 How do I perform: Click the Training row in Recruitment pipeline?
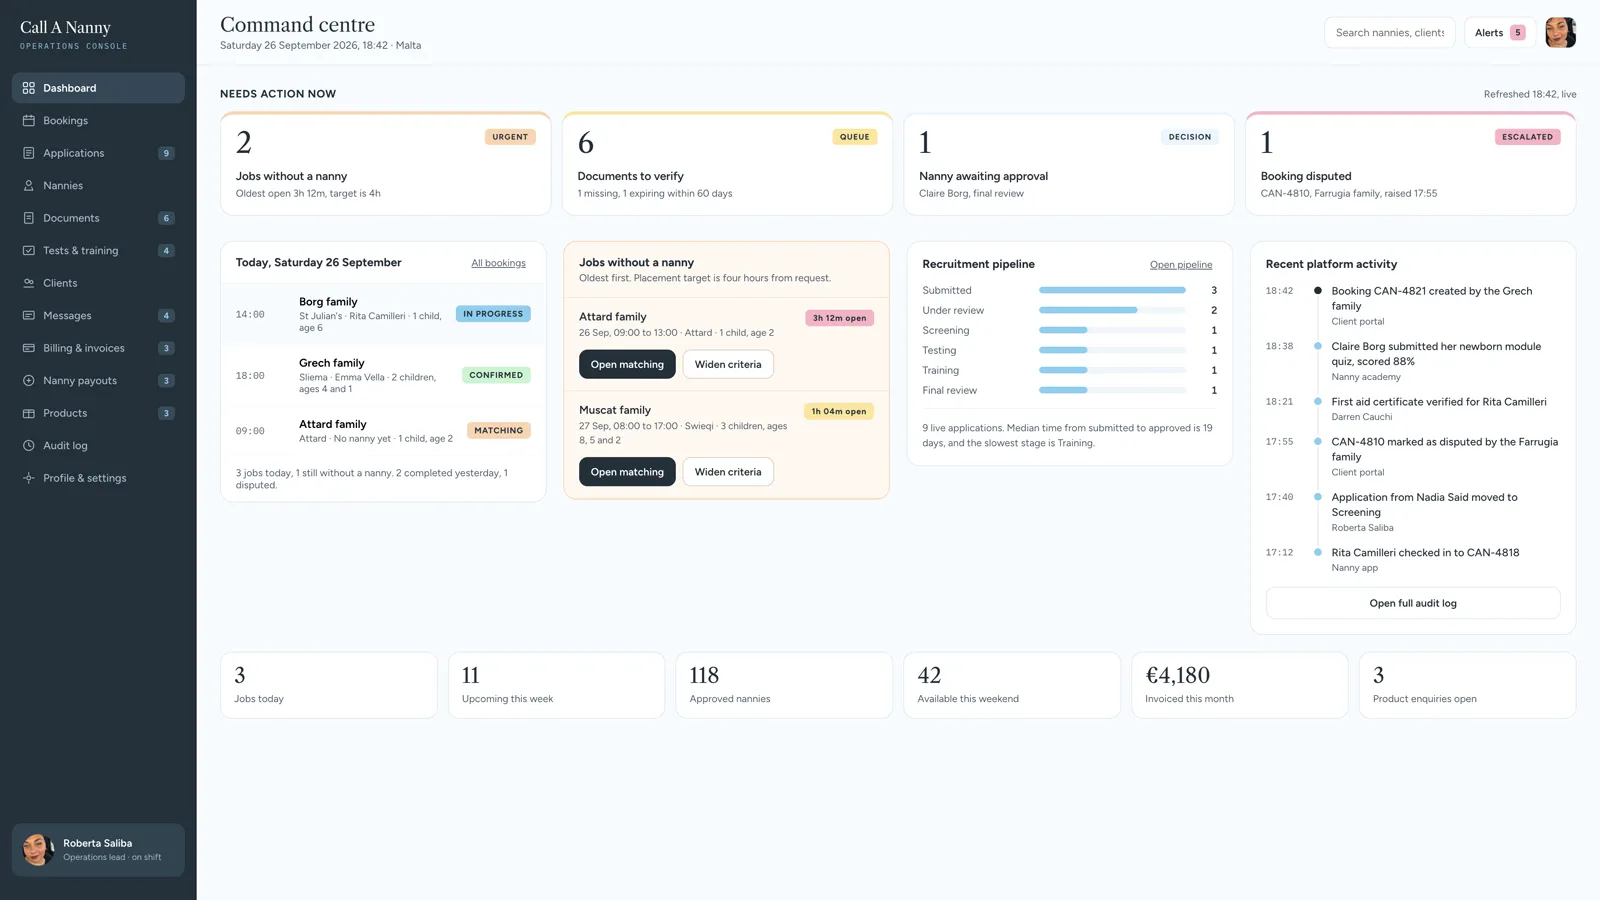tap(1069, 370)
